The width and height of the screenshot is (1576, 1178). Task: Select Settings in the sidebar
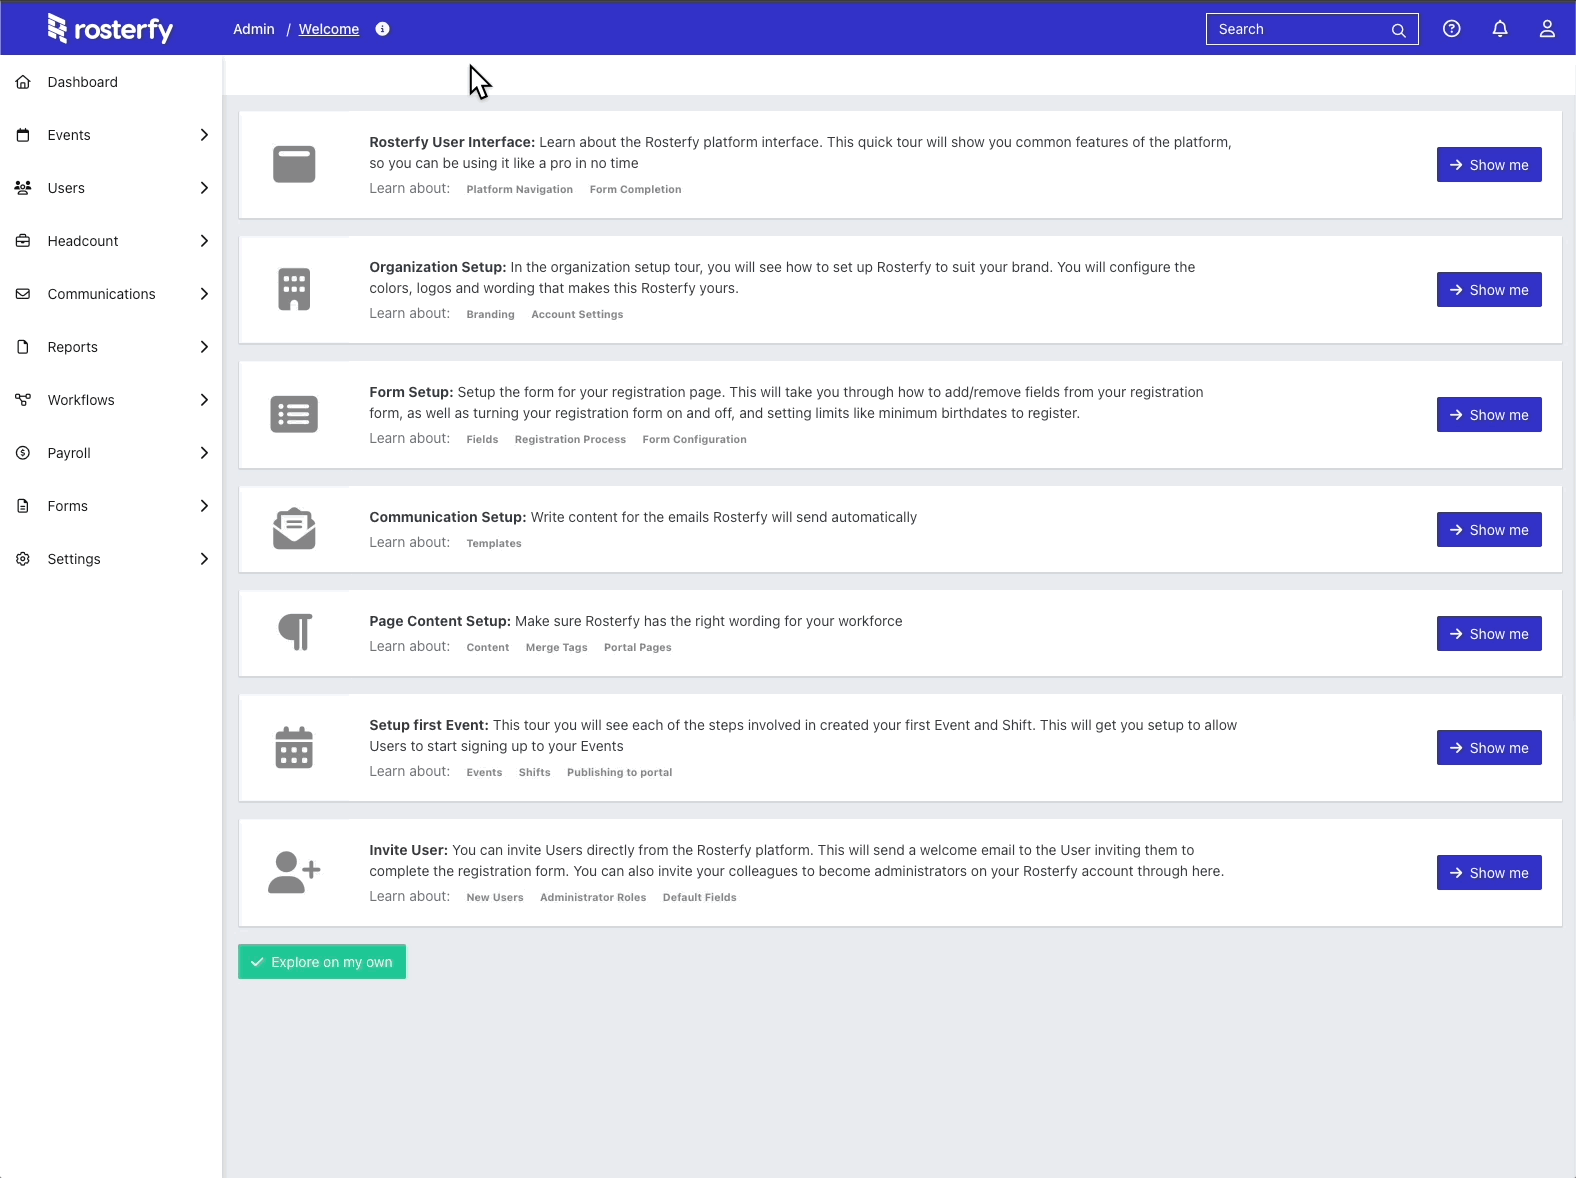111,559
